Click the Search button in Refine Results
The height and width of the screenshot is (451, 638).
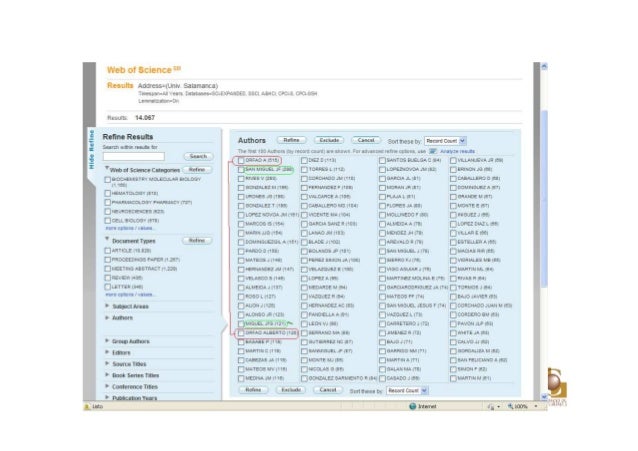198,156
